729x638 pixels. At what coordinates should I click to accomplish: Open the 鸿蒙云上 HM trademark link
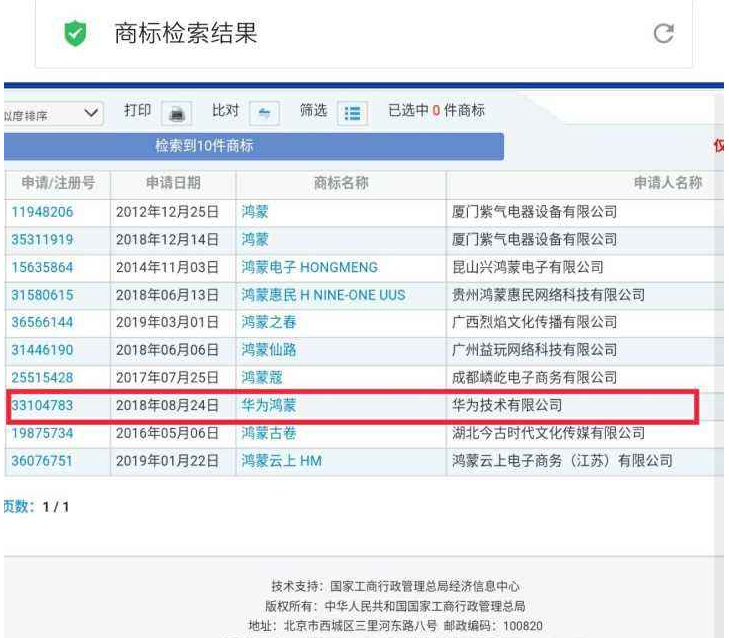coord(281,461)
